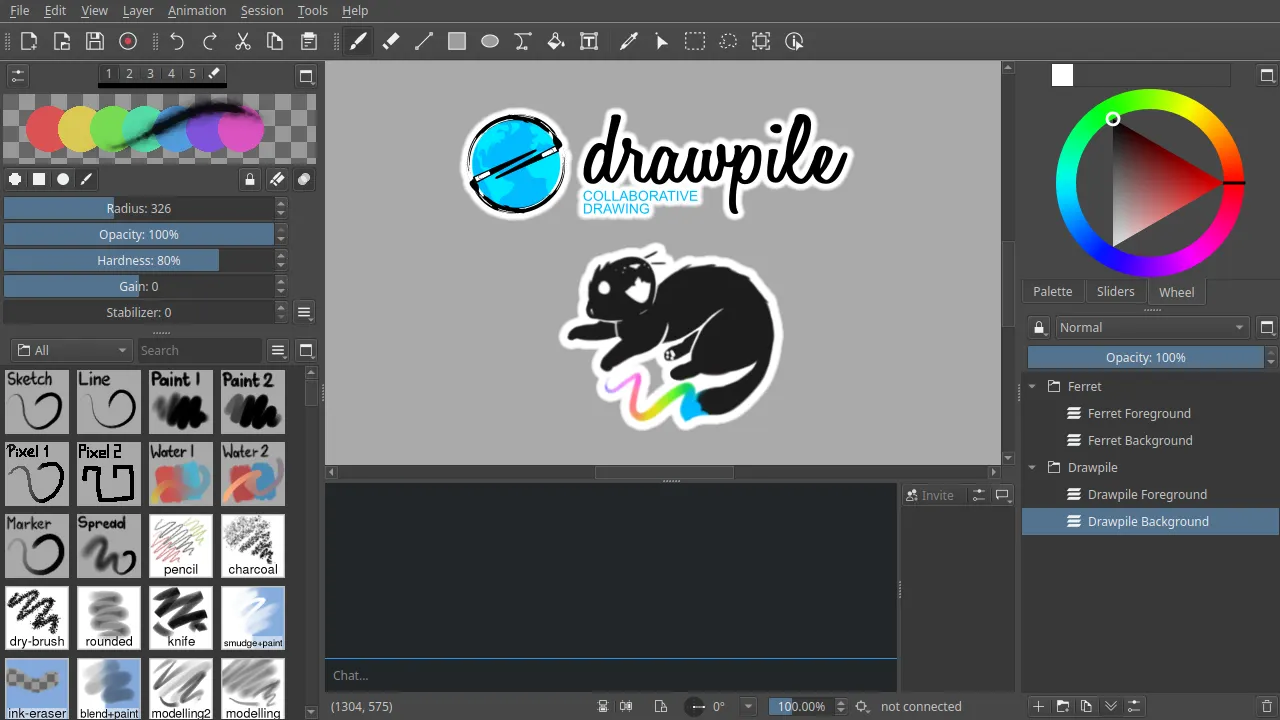1280x720 pixels.
Task: Click the brush Search field
Action: (x=199, y=350)
